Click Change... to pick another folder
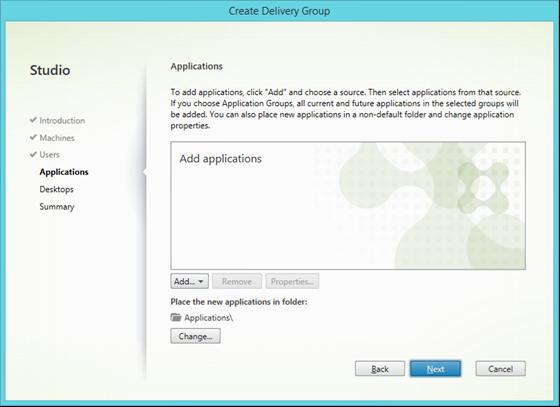560x407 pixels. point(195,336)
